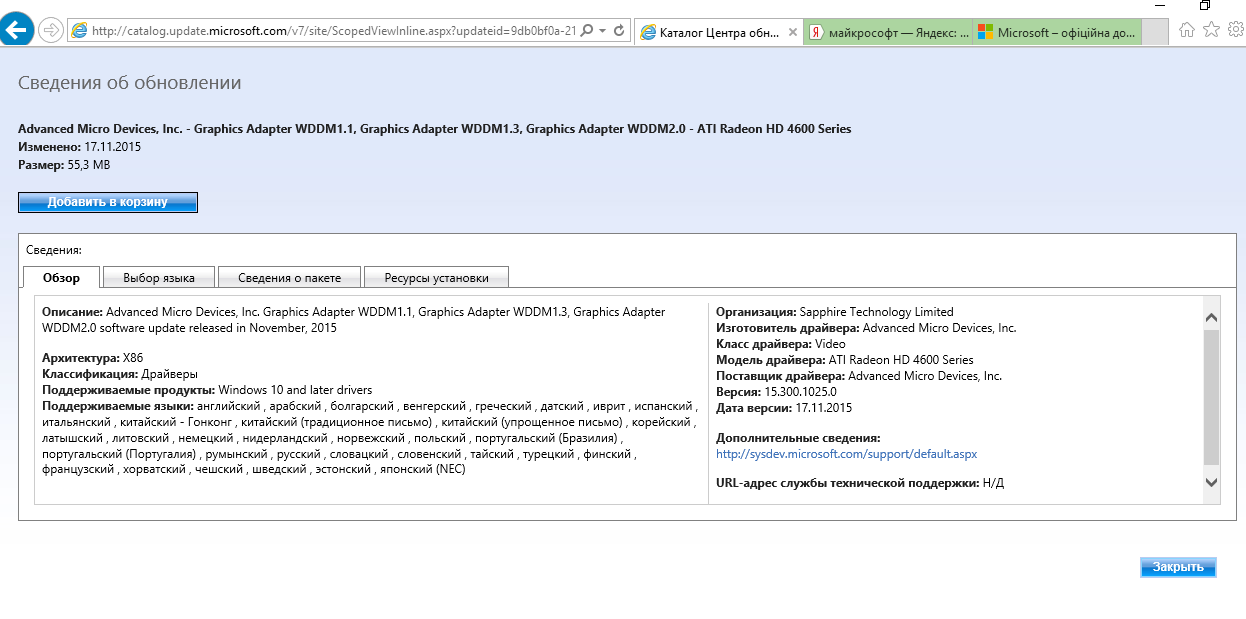Switch to the 'Каталог Центра обн...' browser tab
This screenshot has width=1246, height=619.
(718, 32)
